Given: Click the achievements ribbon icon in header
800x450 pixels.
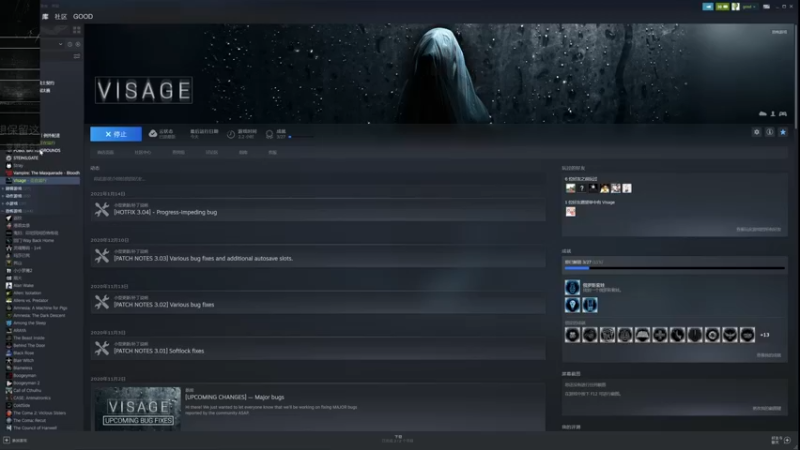Looking at the screenshot, I should 269,134.
